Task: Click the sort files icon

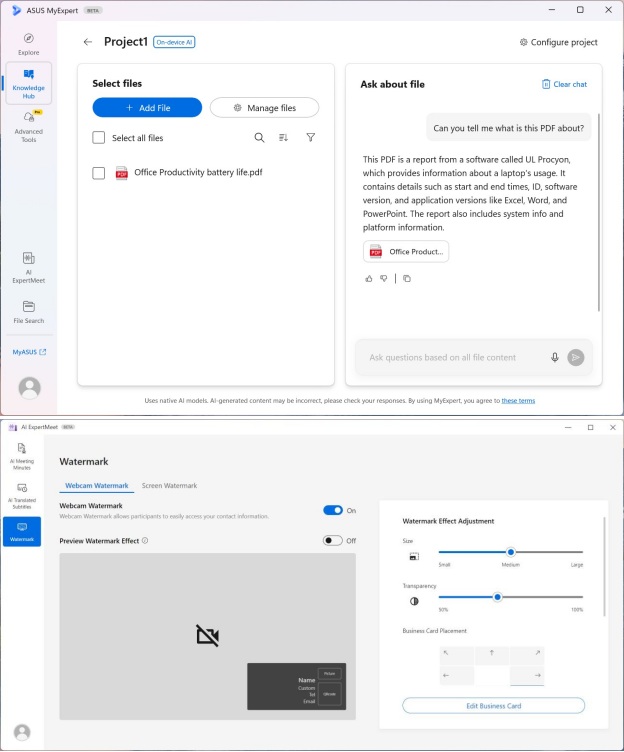Action: [283, 138]
